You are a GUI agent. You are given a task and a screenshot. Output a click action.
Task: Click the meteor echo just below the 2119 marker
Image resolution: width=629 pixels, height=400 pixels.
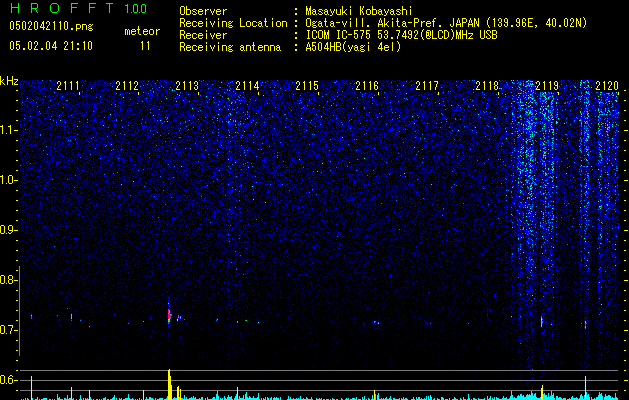542,321
